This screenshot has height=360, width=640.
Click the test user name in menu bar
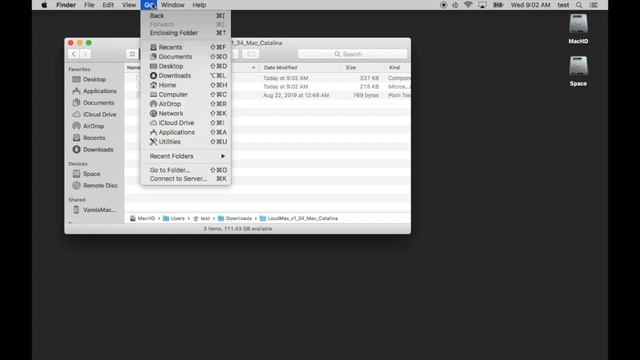pyautogui.click(x=563, y=5)
